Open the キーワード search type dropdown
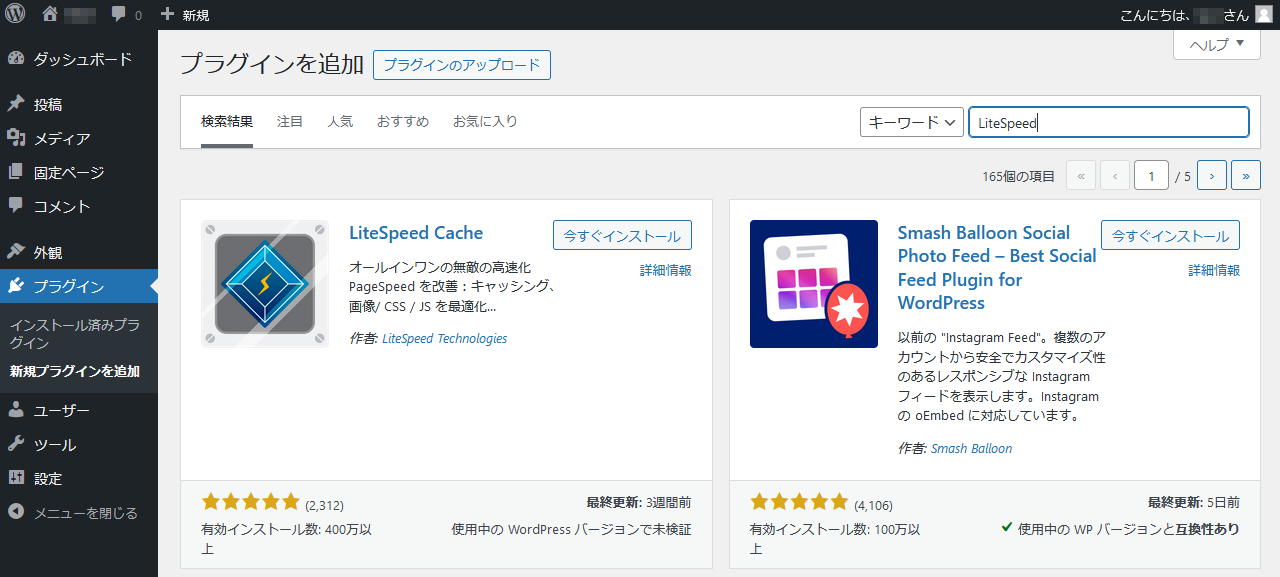Screen dimensions: 1280x577 [x=912, y=122]
